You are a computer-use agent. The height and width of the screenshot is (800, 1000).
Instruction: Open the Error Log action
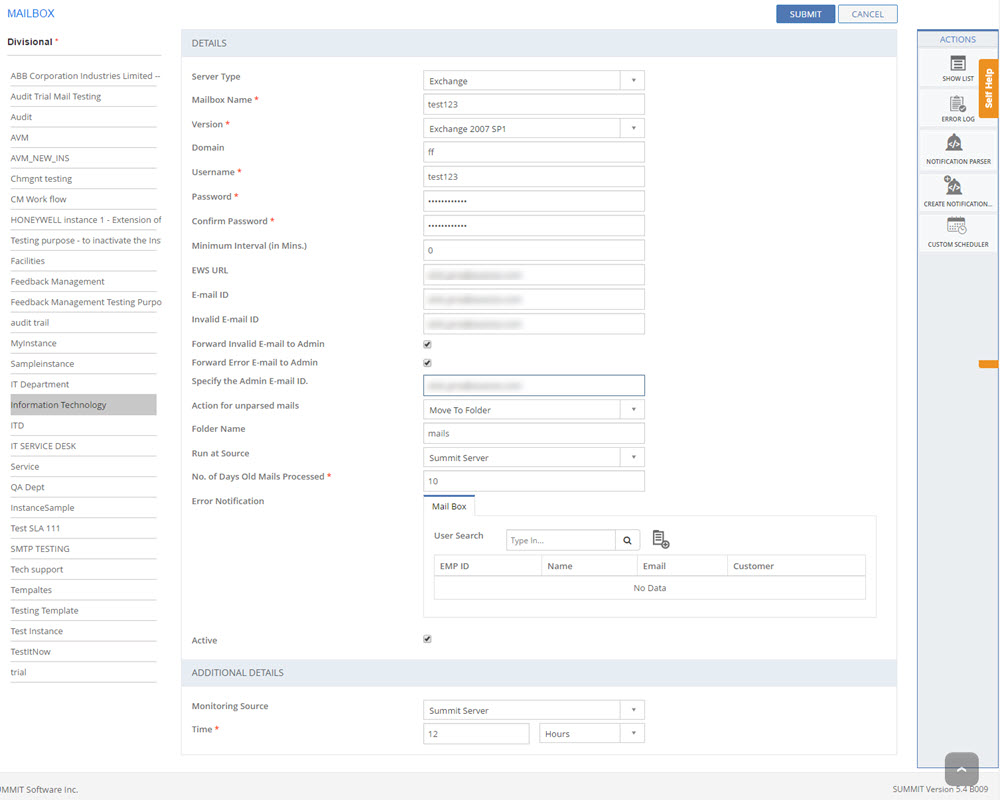pyautogui.click(x=957, y=106)
